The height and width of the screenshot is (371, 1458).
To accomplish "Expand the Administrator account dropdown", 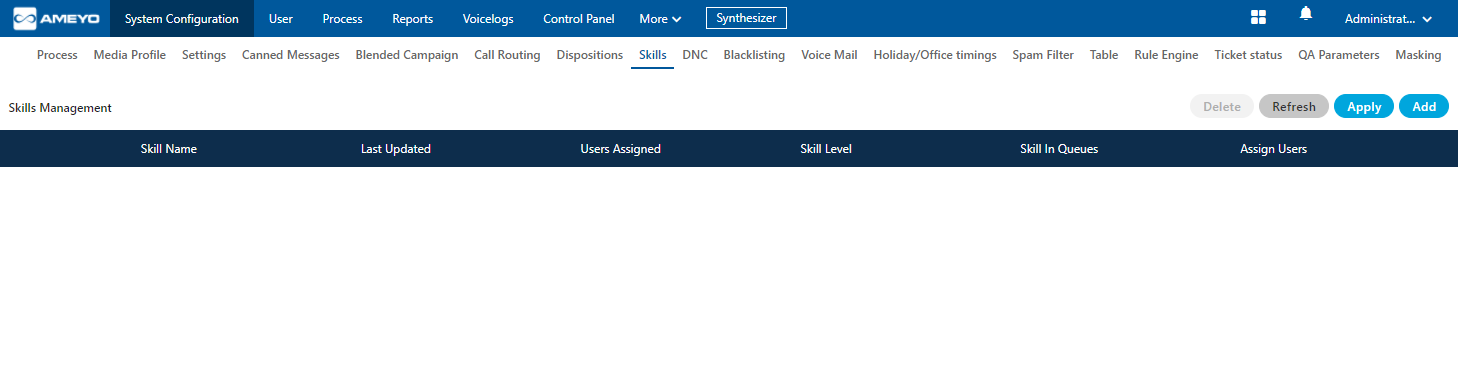I will tap(1388, 19).
